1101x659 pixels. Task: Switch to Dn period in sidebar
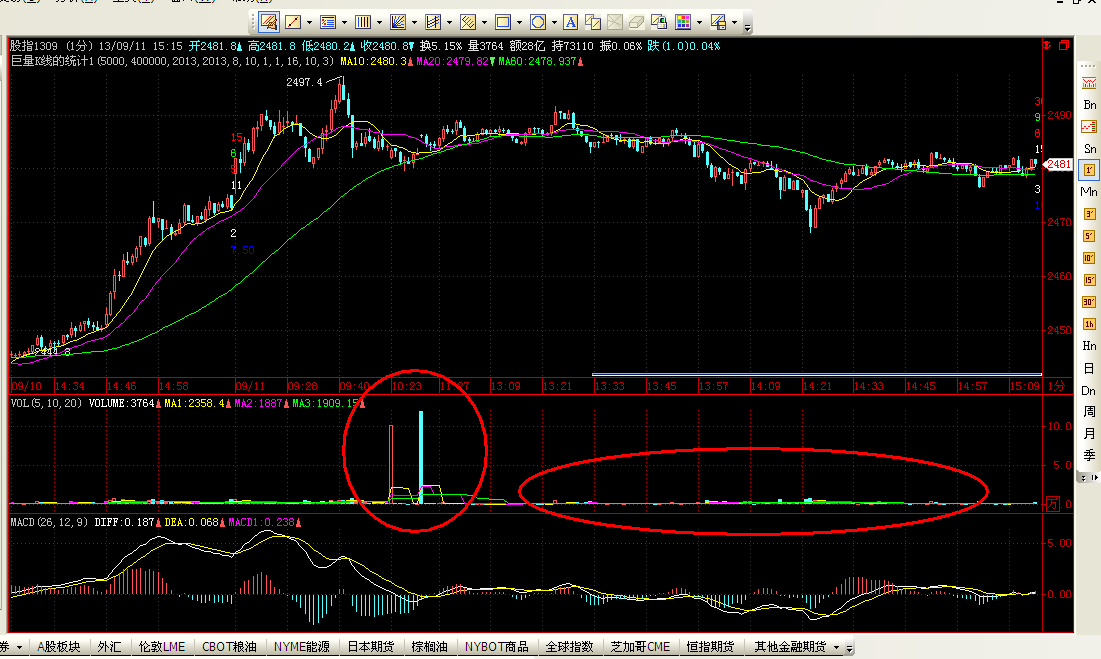[1089, 390]
